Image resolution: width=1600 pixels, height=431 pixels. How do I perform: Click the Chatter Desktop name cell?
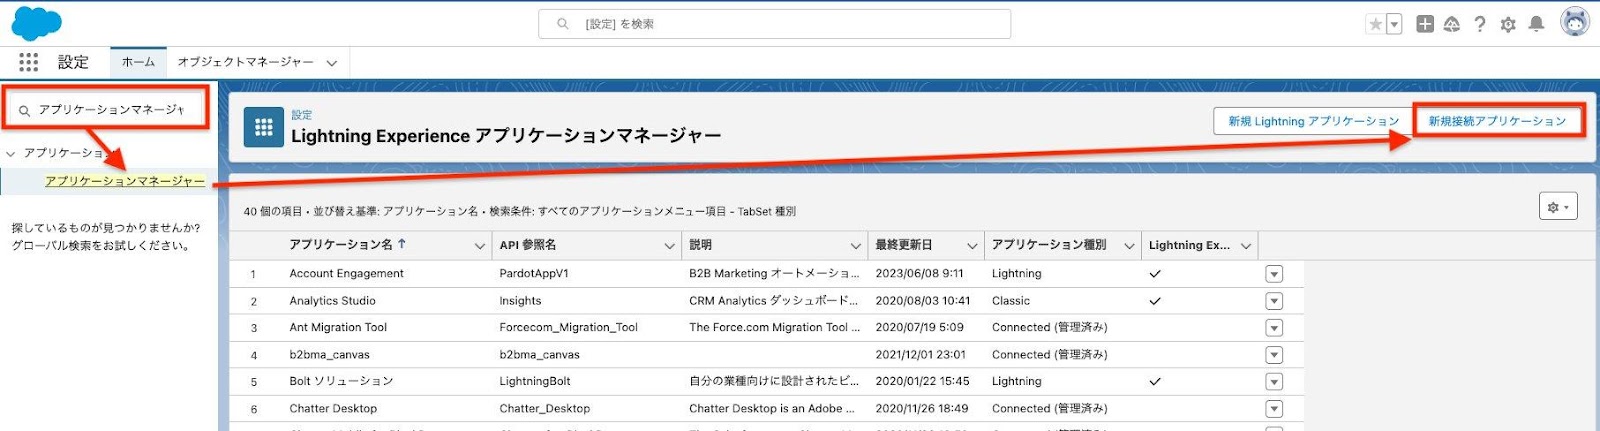pos(333,408)
